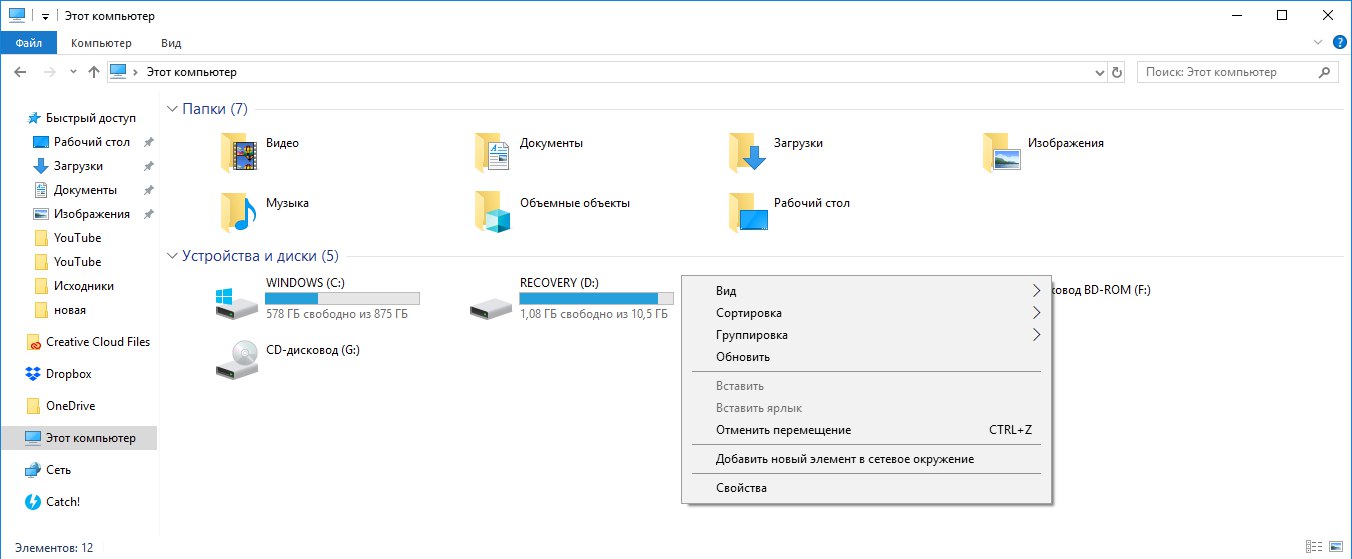Open the новая folder in sidebar

(59, 310)
